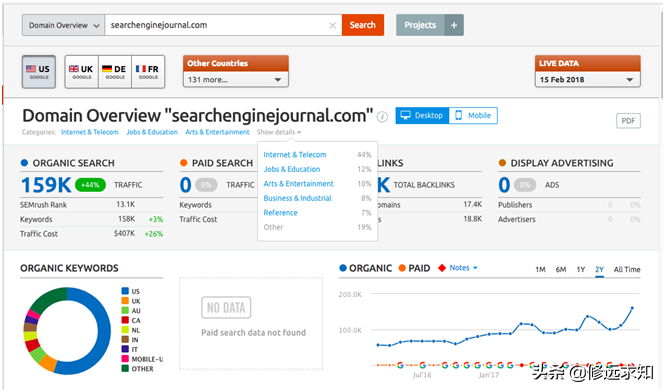Select the All Time chart range
This screenshot has height=392, width=665.
tap(627, 269)
